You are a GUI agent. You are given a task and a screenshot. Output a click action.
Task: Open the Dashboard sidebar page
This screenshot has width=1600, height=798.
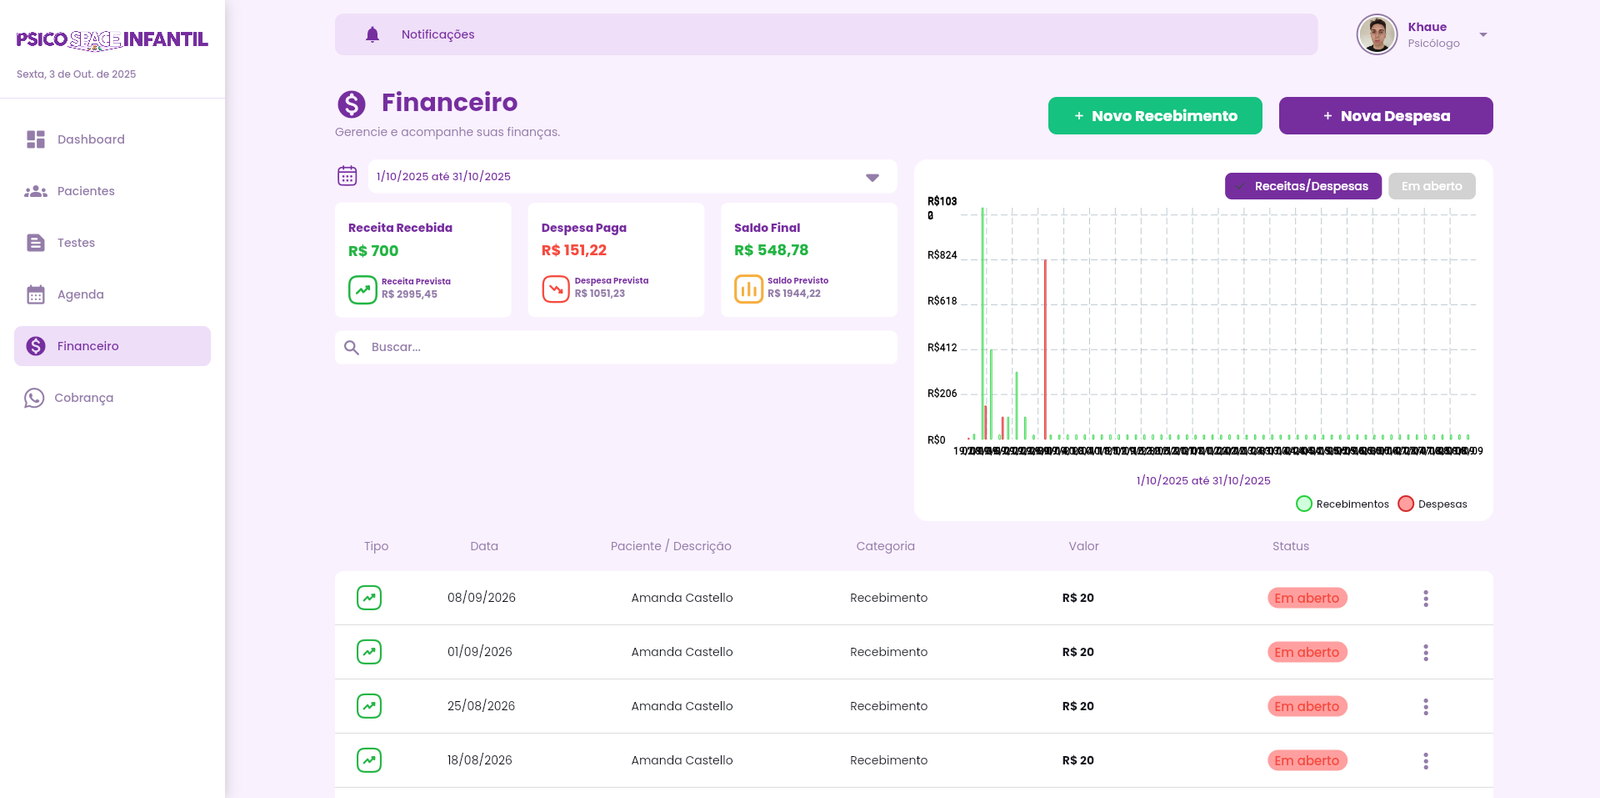pyautogui.click(x=90, y=140)
